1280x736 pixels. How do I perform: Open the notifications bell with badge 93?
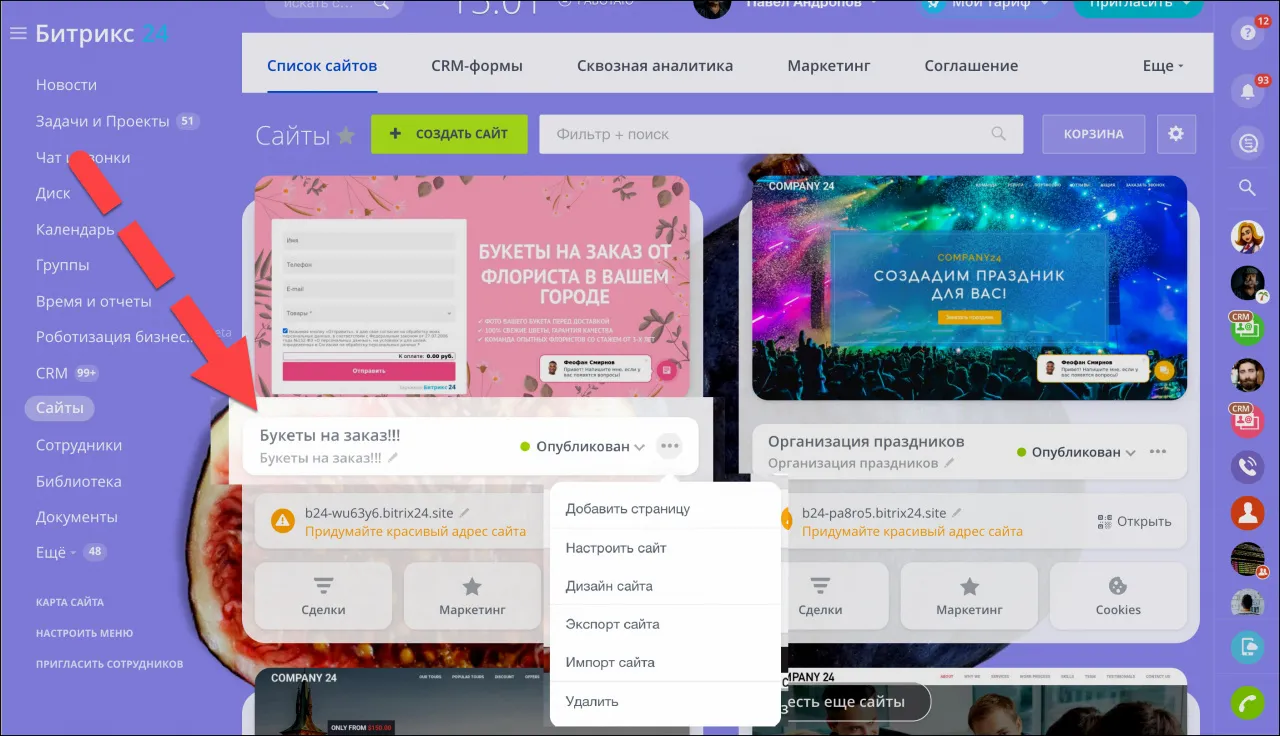[x=1247, y=91]
